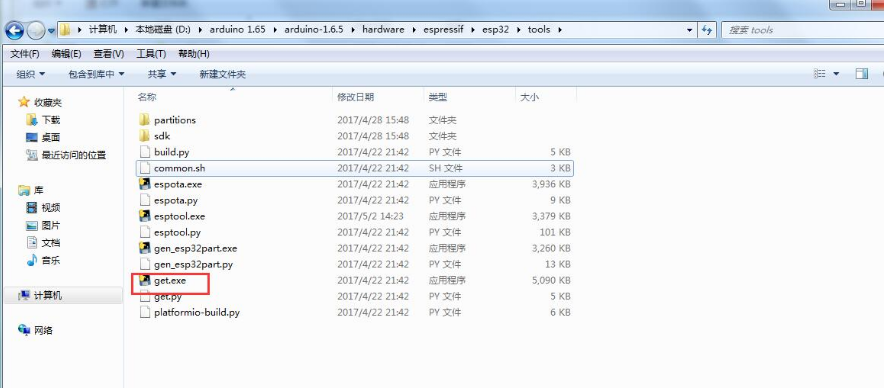Select 视频 library in navigation pane

51,208
